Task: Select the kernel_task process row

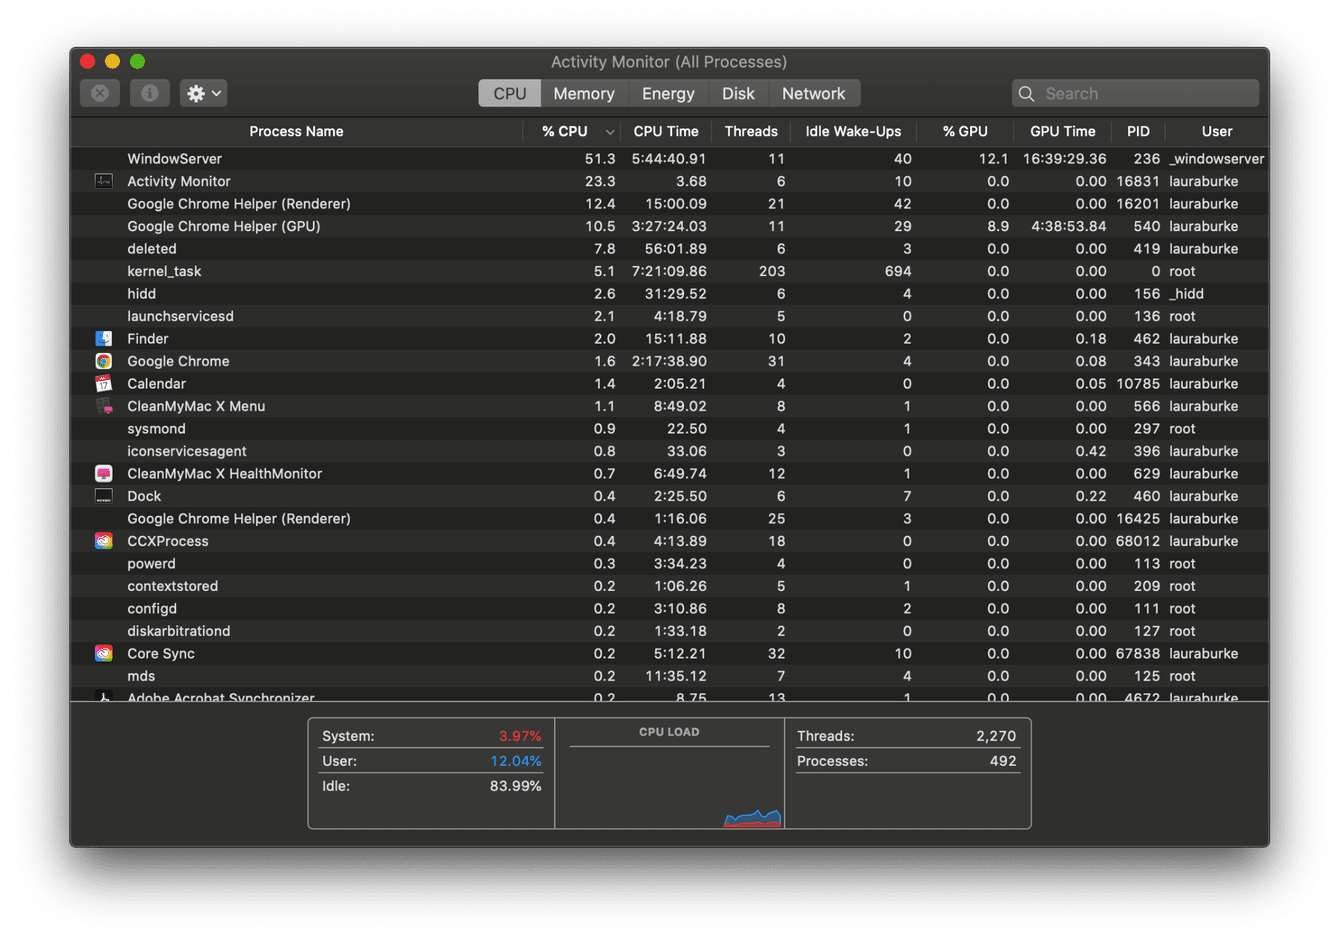Action: click(669, 271)
